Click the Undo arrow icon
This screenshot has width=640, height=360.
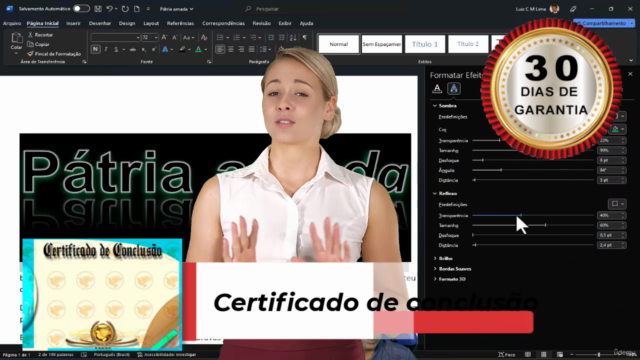pos(109,9)
